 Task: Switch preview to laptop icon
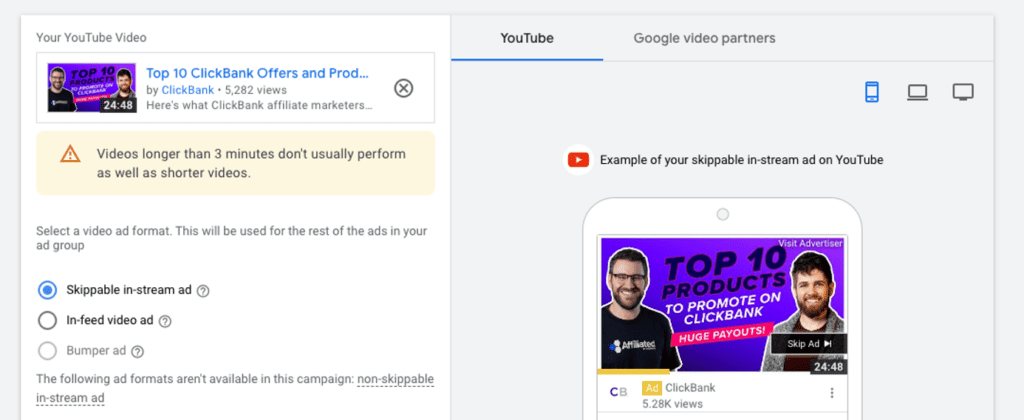tap(917, 92)
